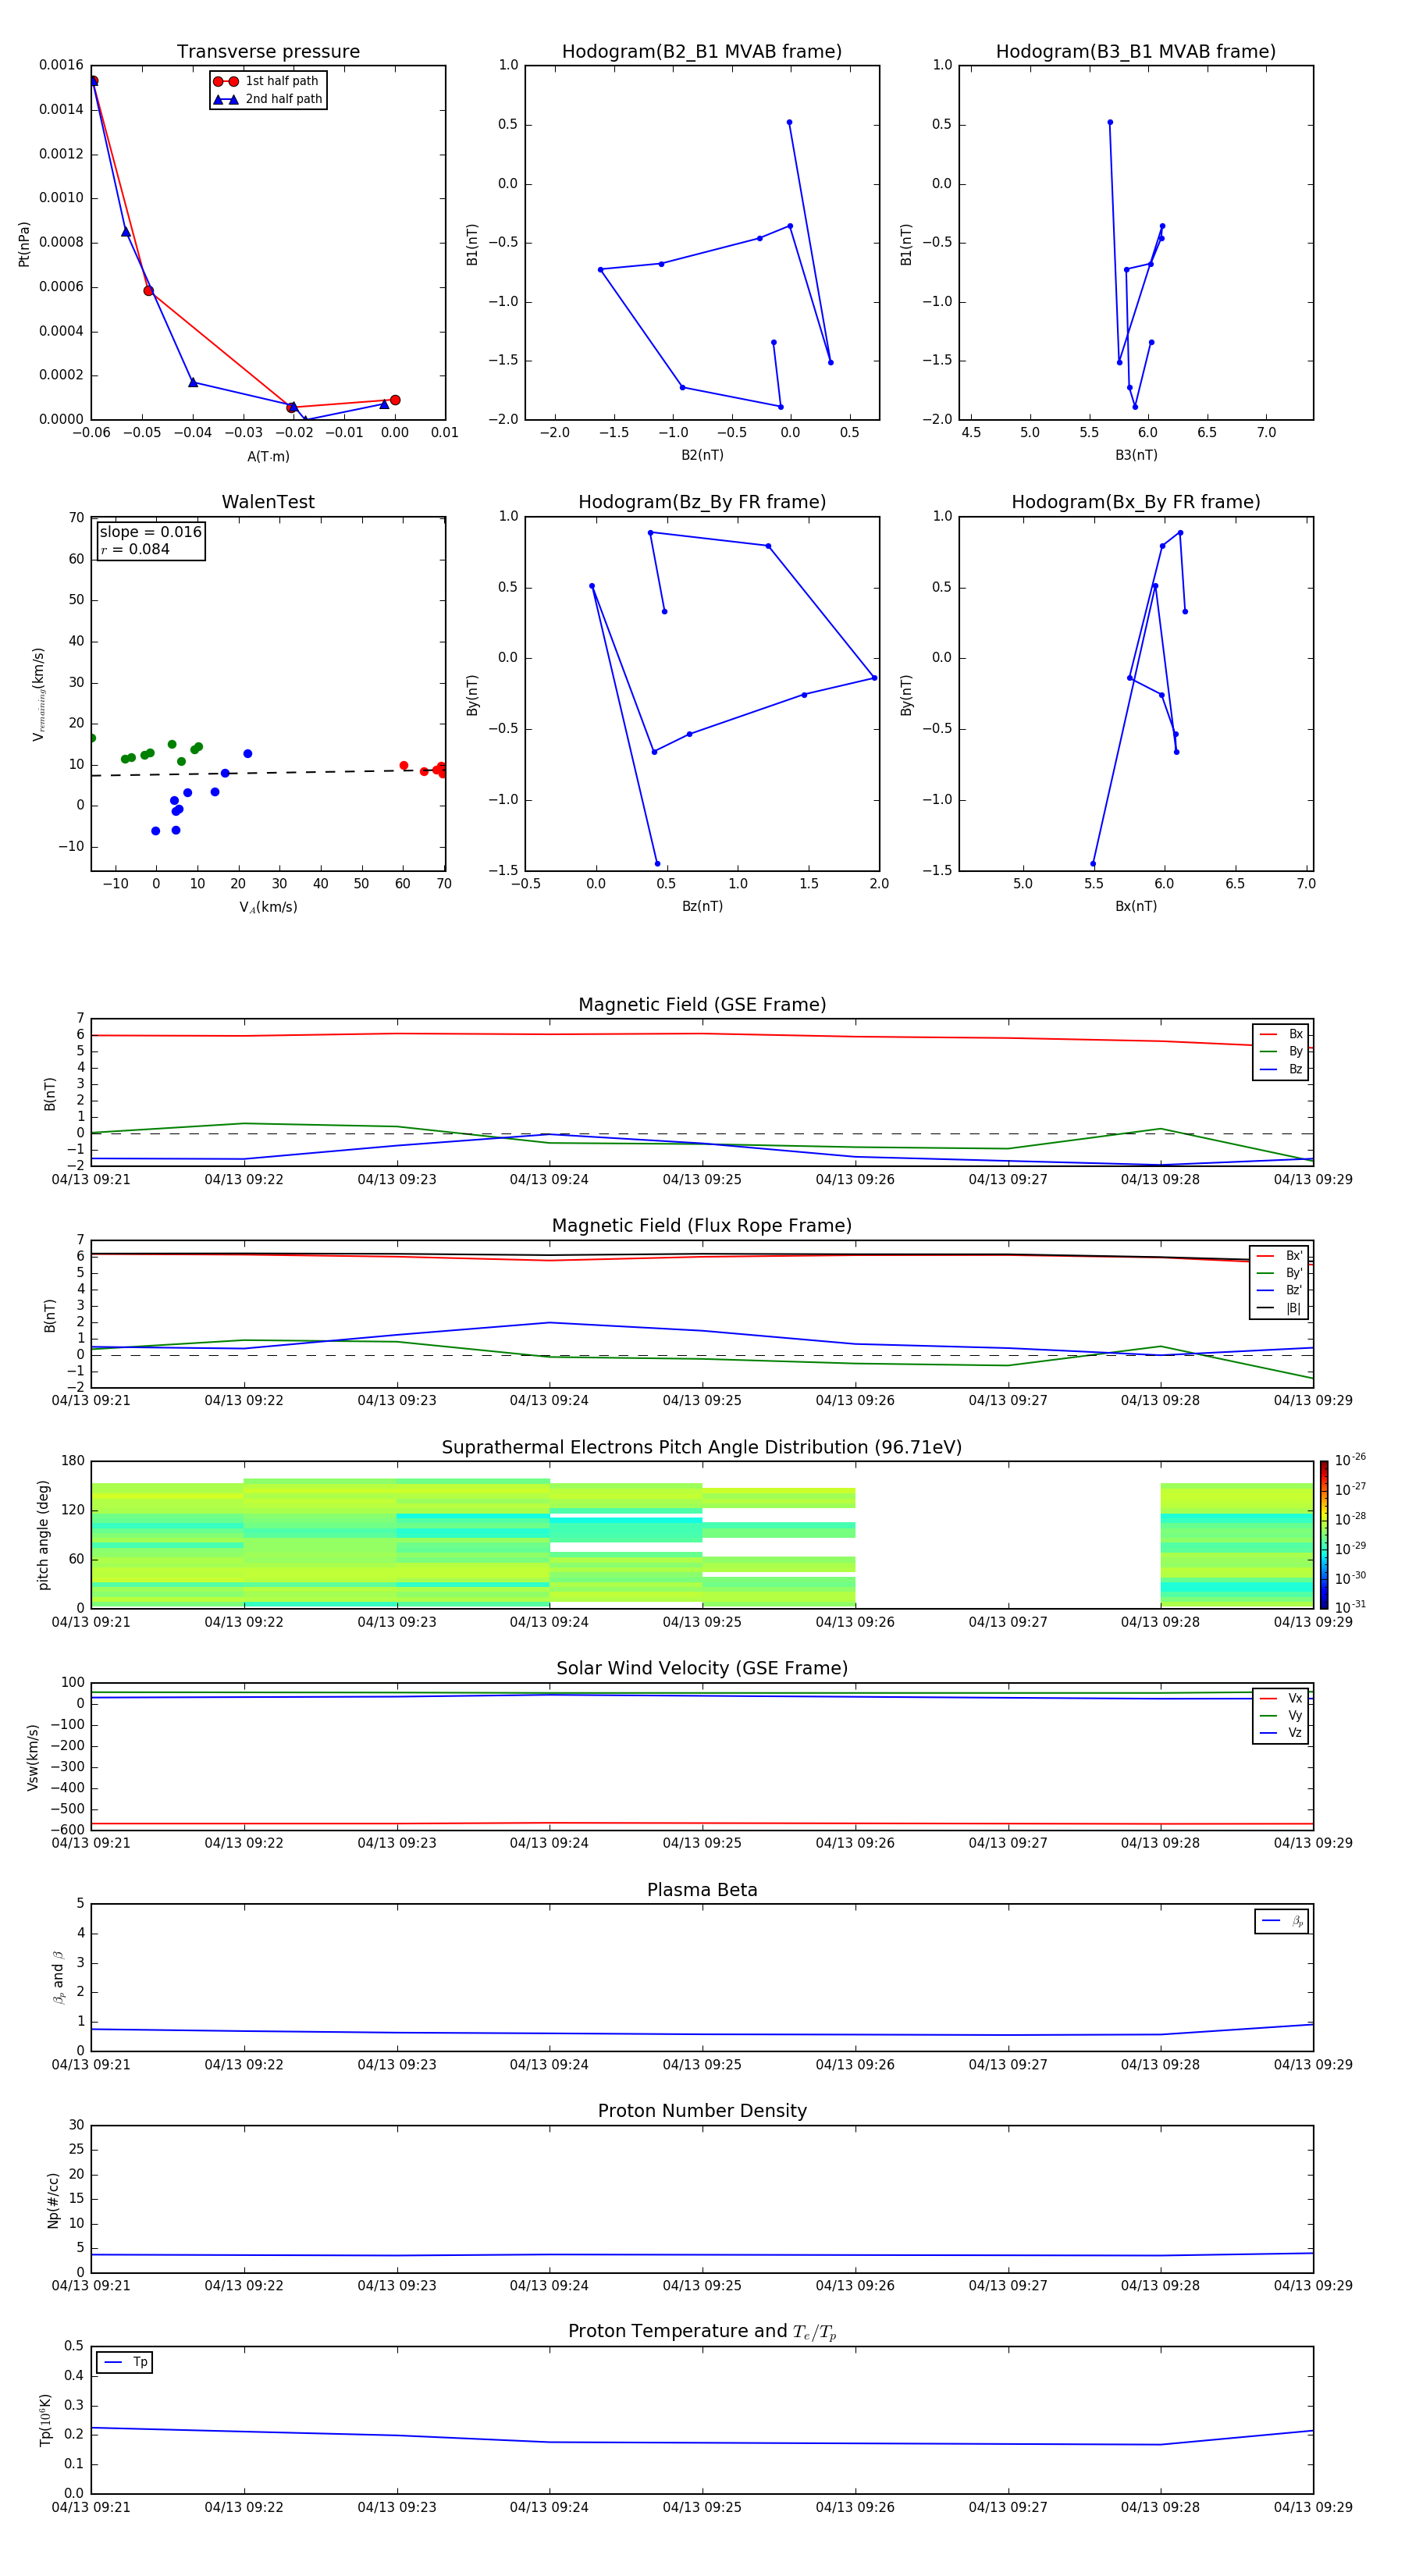Click the "V_A(km/s)" x-axis label

tap(268, 907)
